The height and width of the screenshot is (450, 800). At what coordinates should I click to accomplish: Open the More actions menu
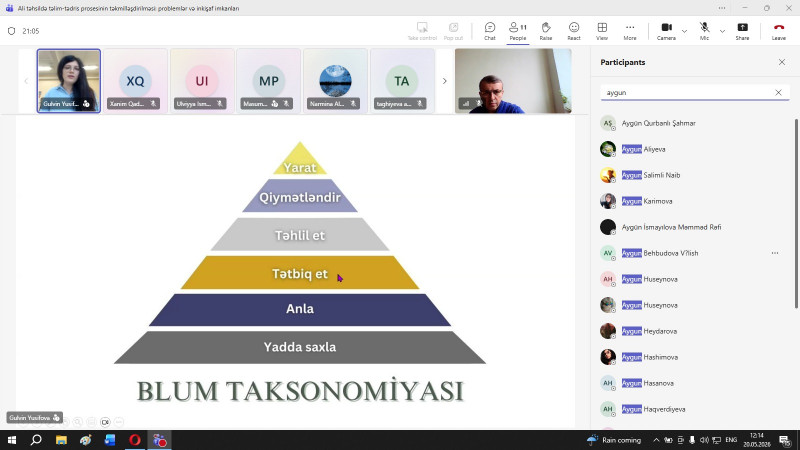click(630, 31)
